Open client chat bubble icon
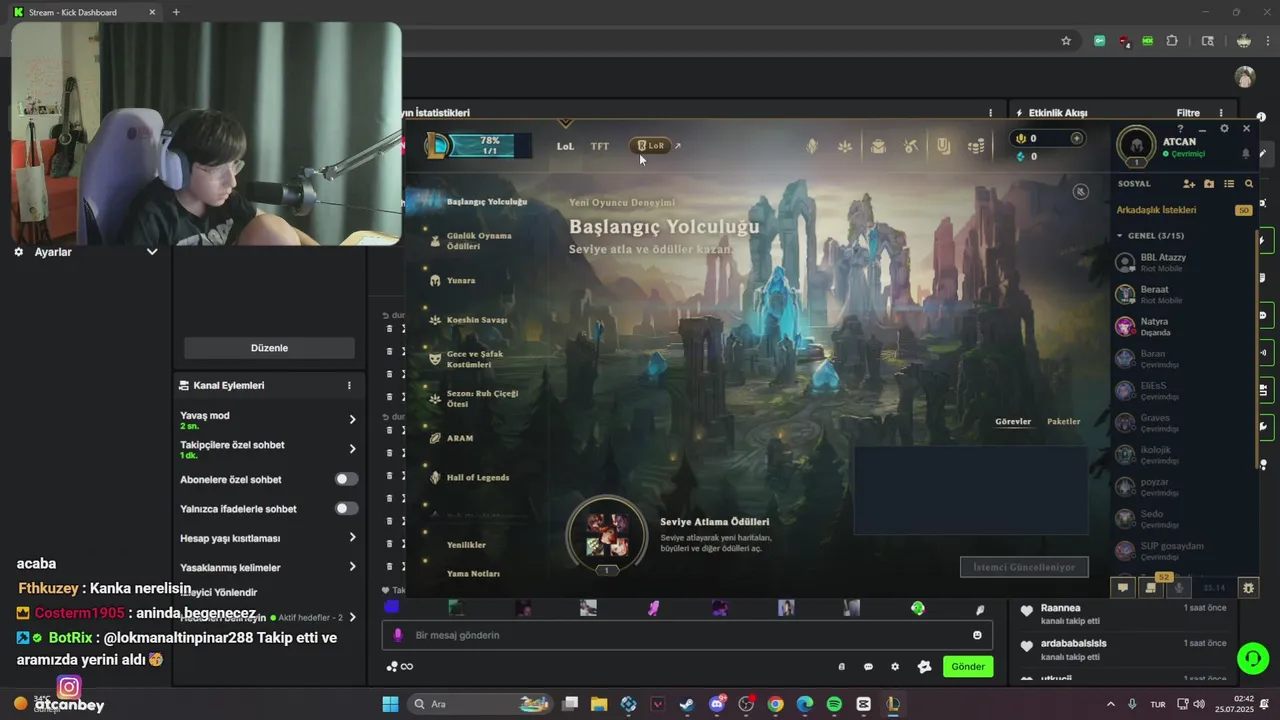The width and height of the screenshot is (1280, 720). 1123,588
